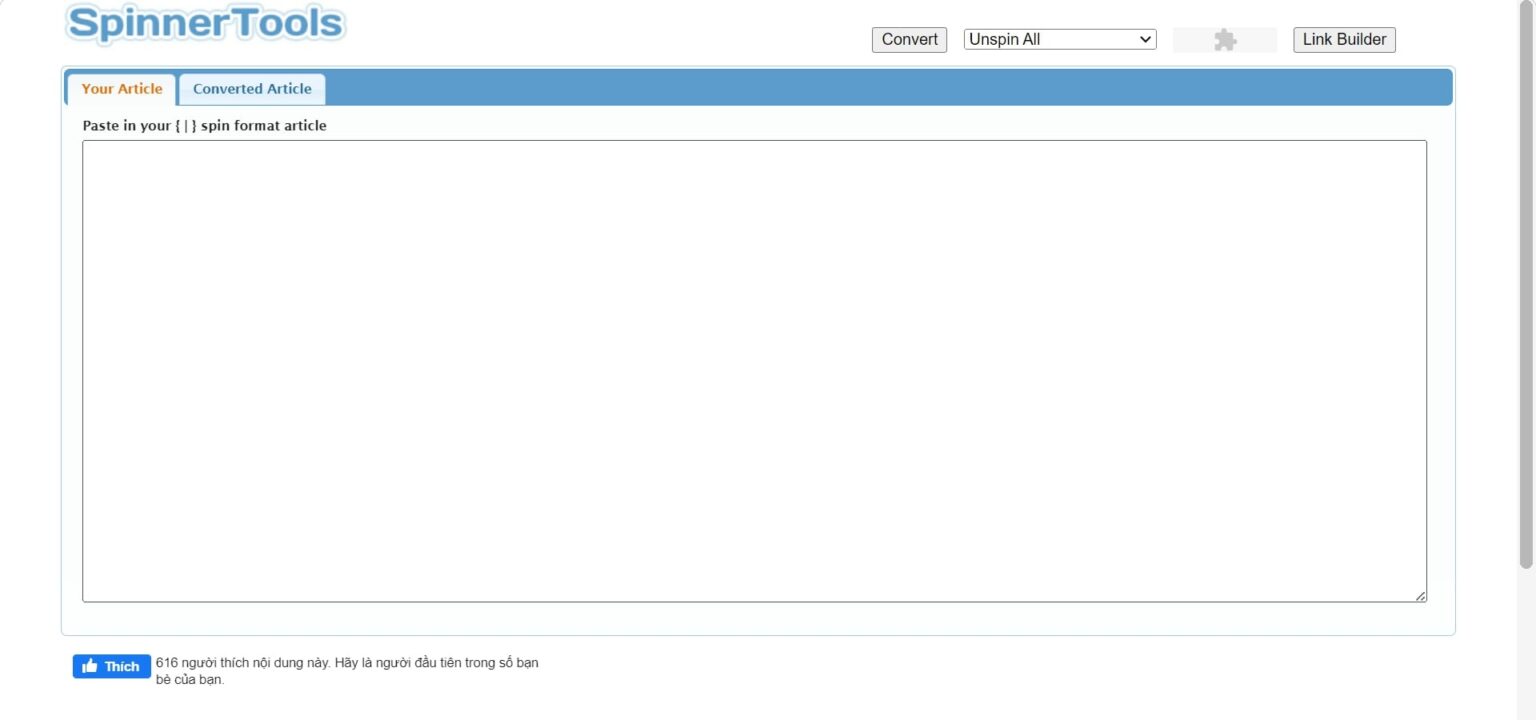Click the "Paste in your { | } spin format article" label
The image size is (1536, 720).
pyautogui.click(x=204, y=126)
